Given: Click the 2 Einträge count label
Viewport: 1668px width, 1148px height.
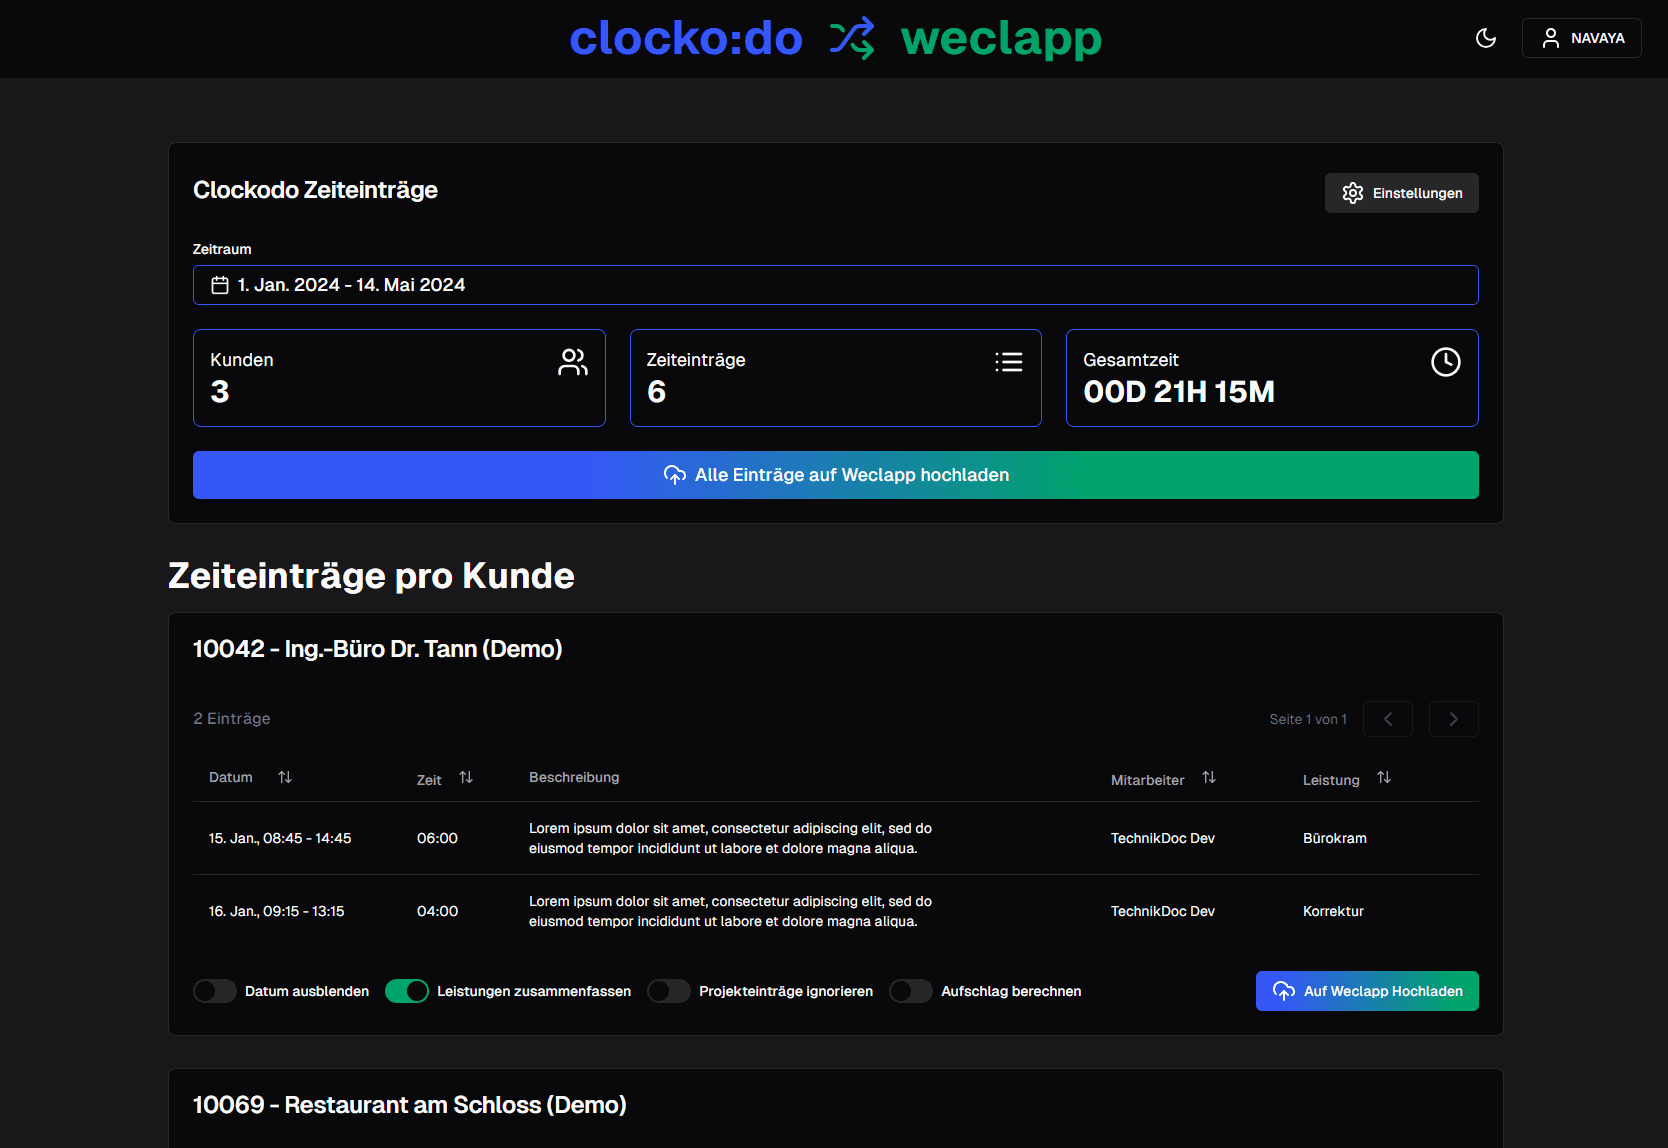Looking at the screenshot, I should coord(232,719).
